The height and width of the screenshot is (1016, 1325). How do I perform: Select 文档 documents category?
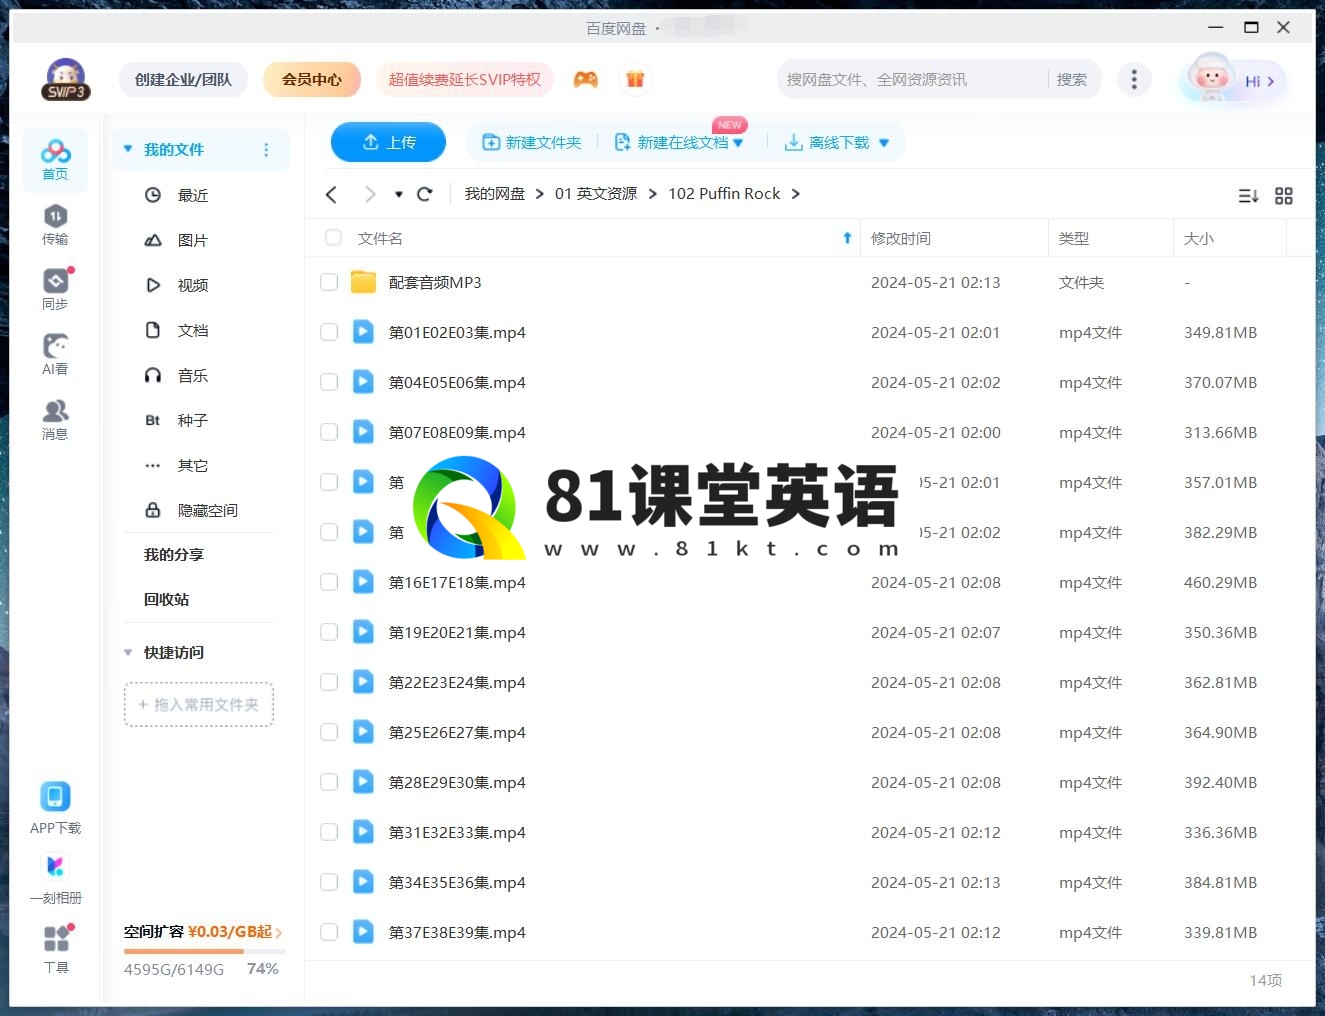(x=193, y=330)
